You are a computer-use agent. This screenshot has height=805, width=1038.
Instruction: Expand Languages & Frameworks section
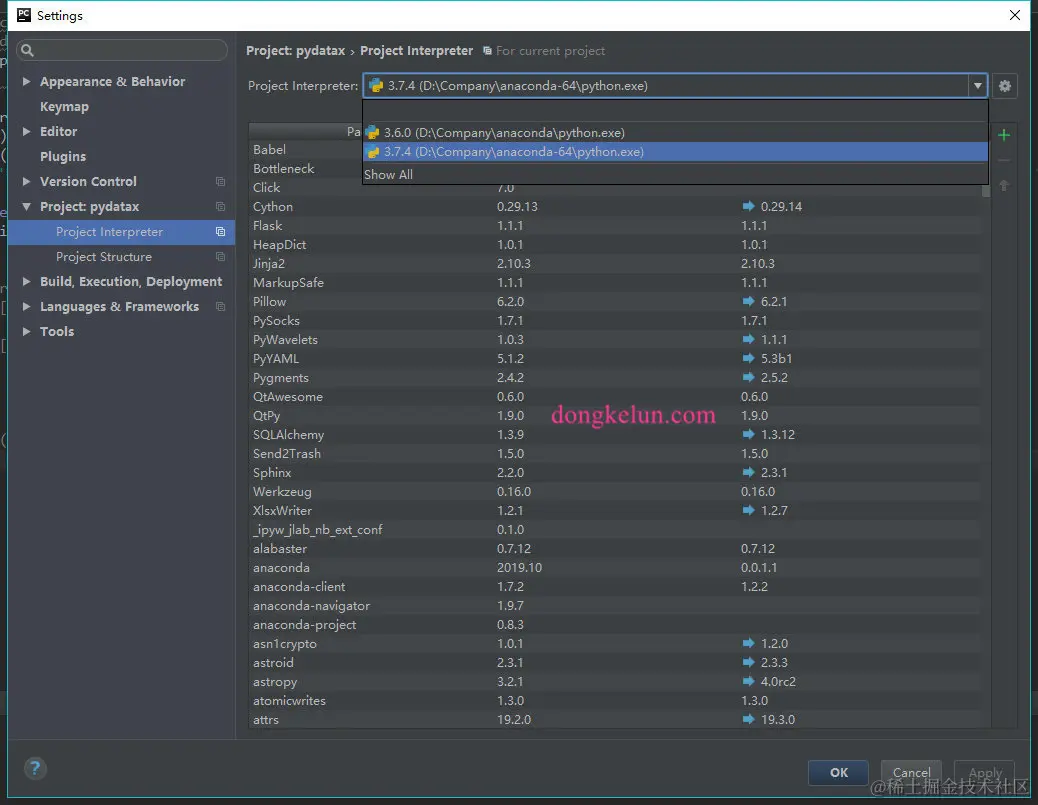(x=26, y=307)
